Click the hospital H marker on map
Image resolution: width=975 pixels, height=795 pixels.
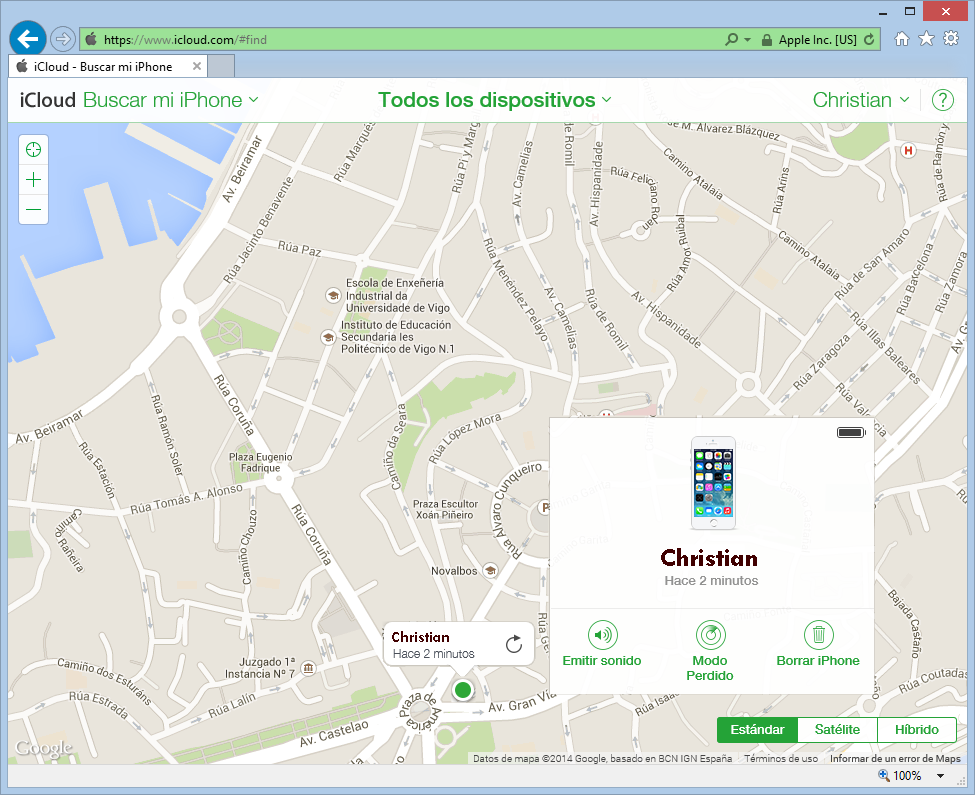pyautogui.click(x=908, y=150)
